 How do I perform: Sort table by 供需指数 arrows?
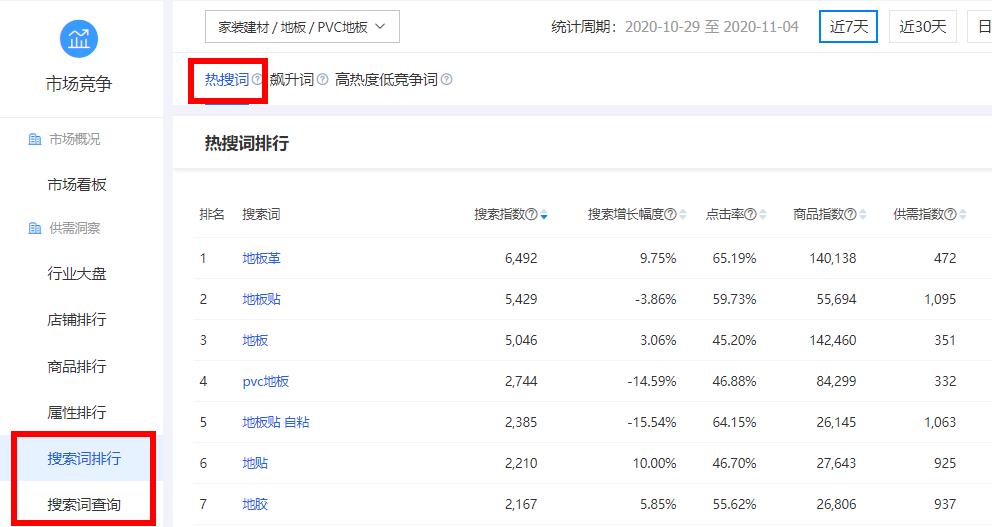click(963, 215)
